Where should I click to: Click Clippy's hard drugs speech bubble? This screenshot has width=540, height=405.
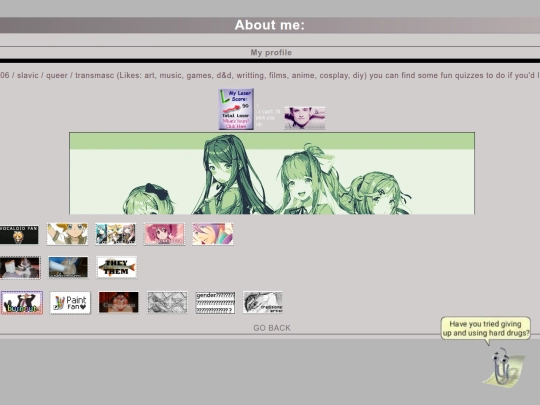(486, 329)
